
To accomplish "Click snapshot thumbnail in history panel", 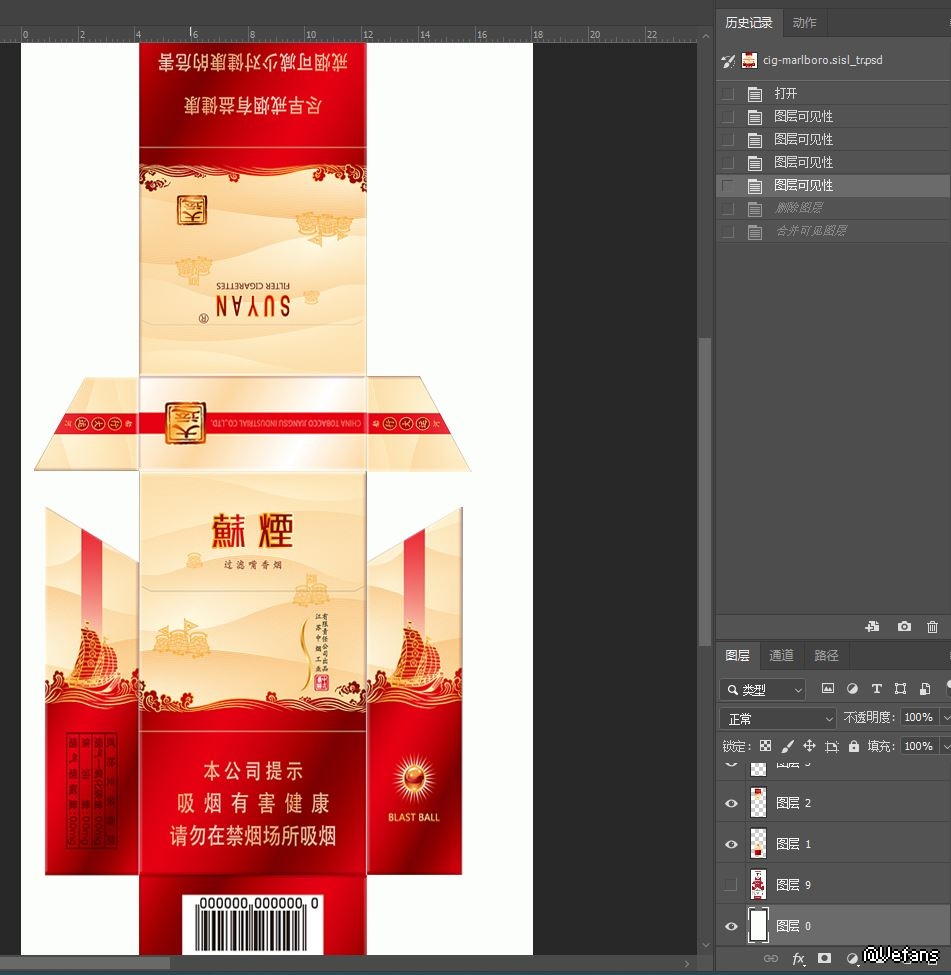I will click(x=749, y=60).
